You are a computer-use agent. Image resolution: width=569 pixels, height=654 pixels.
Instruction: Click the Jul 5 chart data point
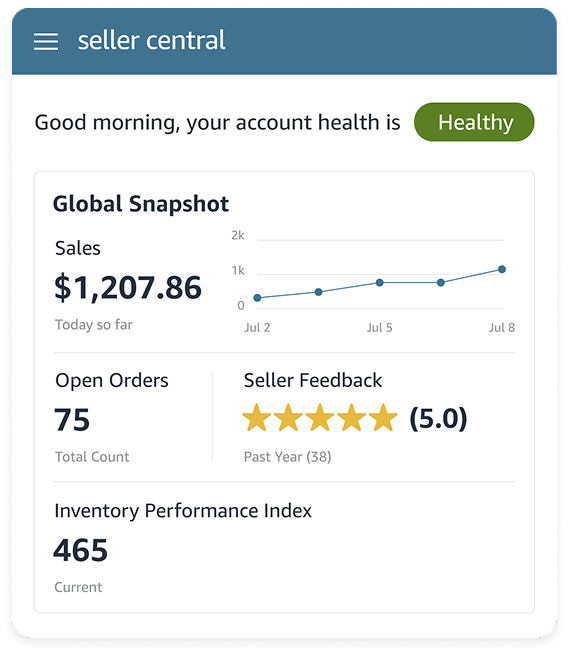point(380,283)
